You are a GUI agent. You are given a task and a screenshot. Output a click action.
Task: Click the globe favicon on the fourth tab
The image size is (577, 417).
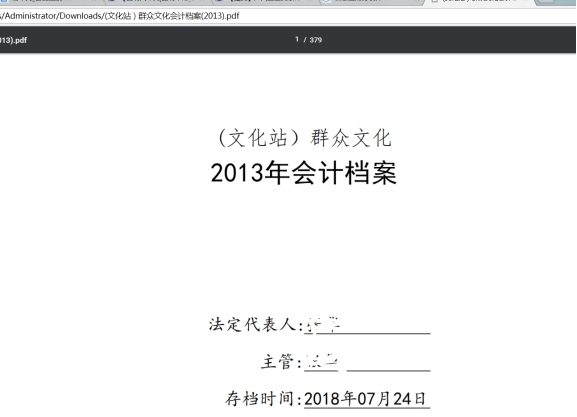coord(326,1)
